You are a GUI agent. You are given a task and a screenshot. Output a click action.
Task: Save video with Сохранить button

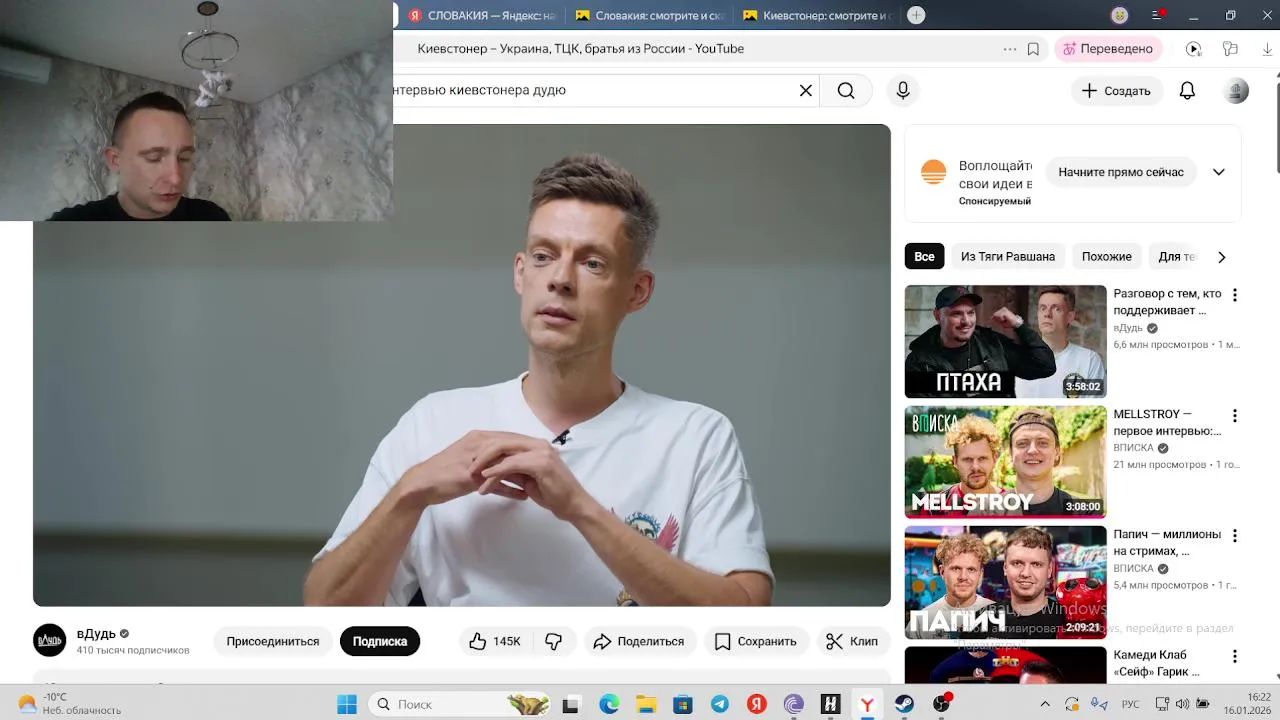point(756,641)
